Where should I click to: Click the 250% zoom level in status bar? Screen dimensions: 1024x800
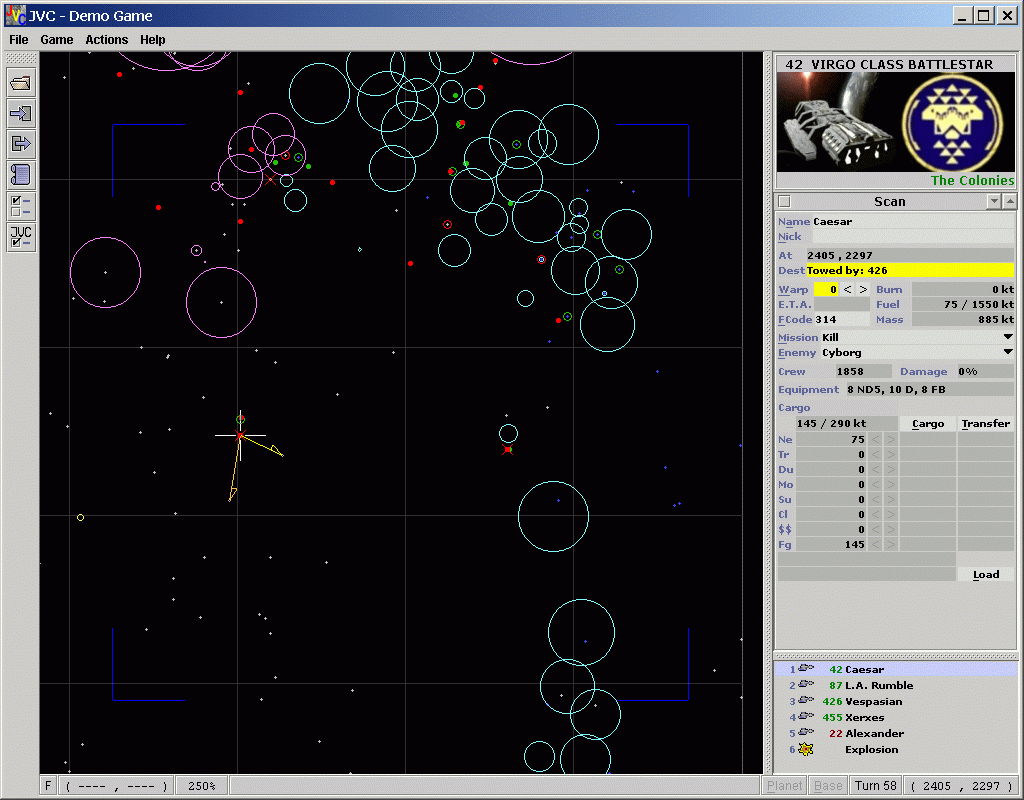click(x=202, y=786)
